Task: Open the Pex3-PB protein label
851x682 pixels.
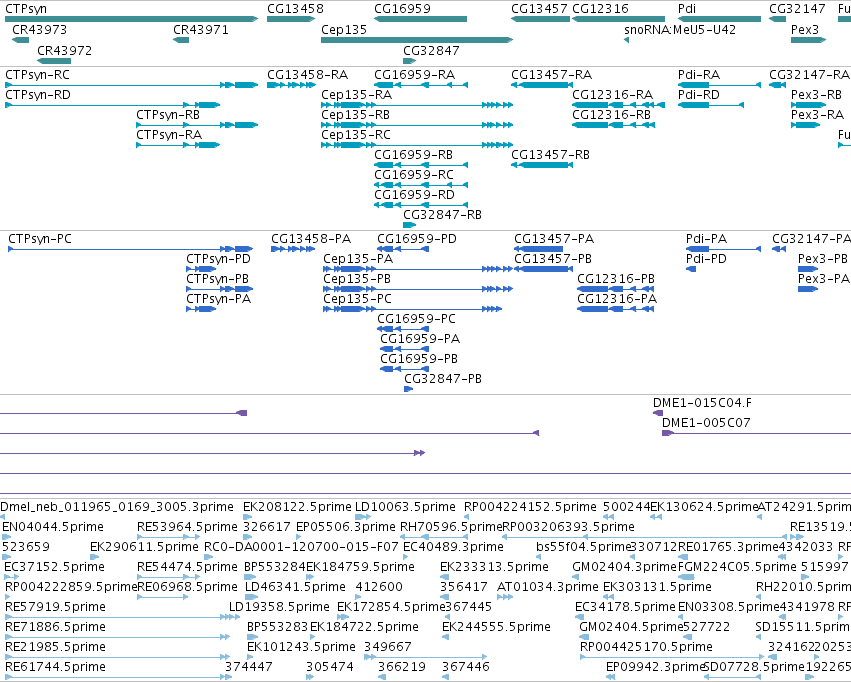Action: (x=823, y=259)
